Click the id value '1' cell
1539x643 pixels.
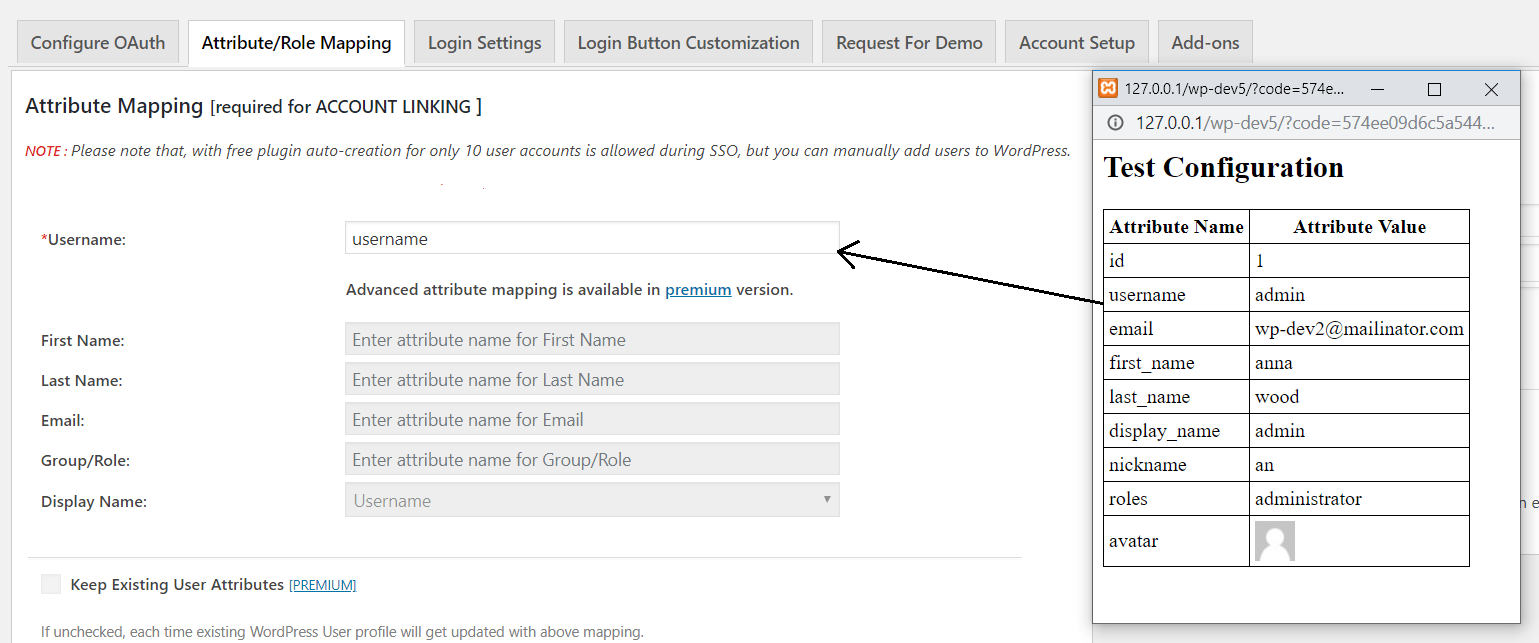[1359, 261]
